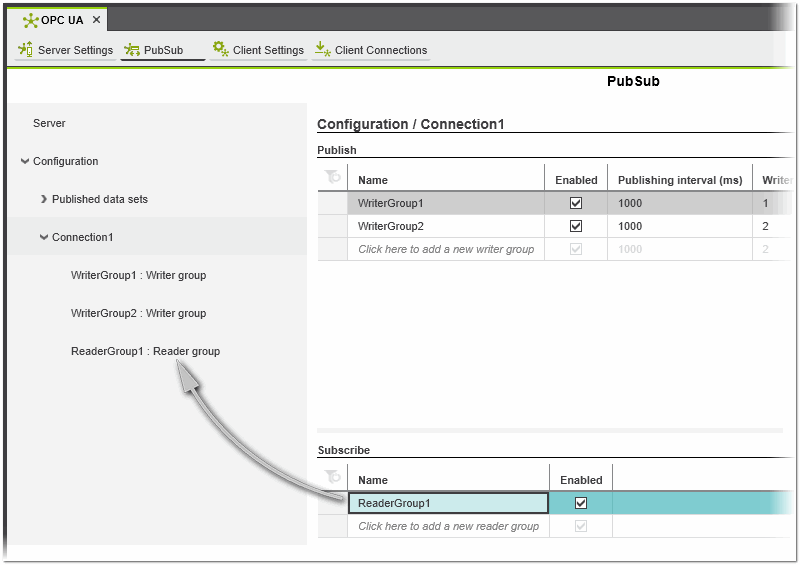Disable the WriterGroup1 Enabled checkbox
This screenshot has height=565, width=800.
pyautogui.click(x=576, y=203)
